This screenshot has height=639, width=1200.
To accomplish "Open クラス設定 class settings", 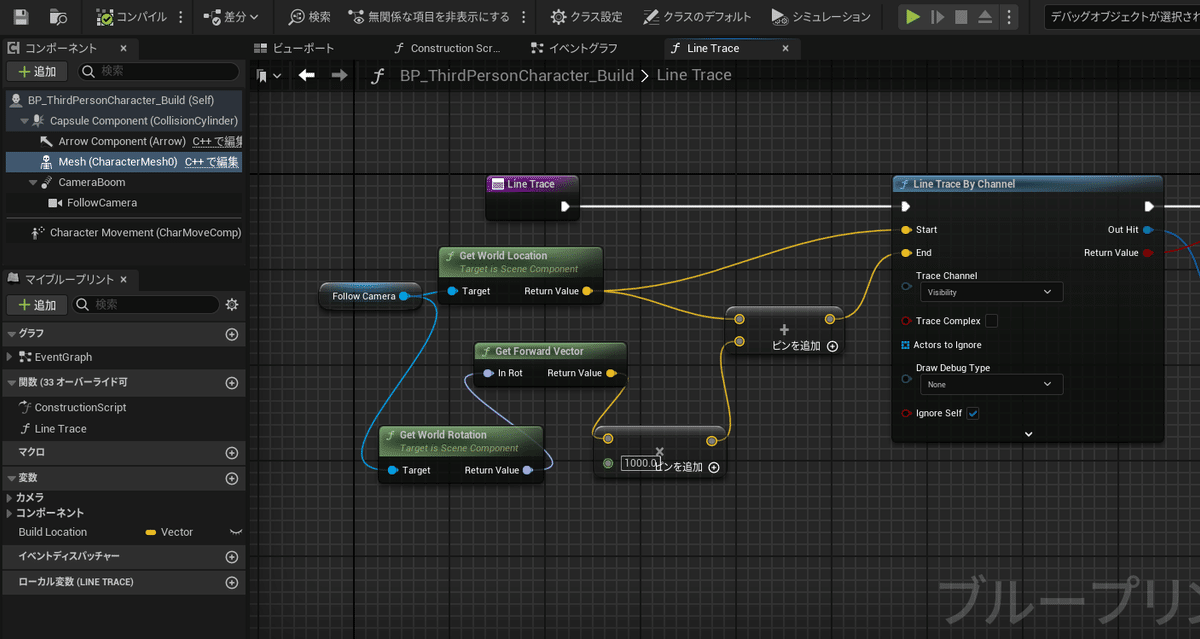I will click(586, 17).
